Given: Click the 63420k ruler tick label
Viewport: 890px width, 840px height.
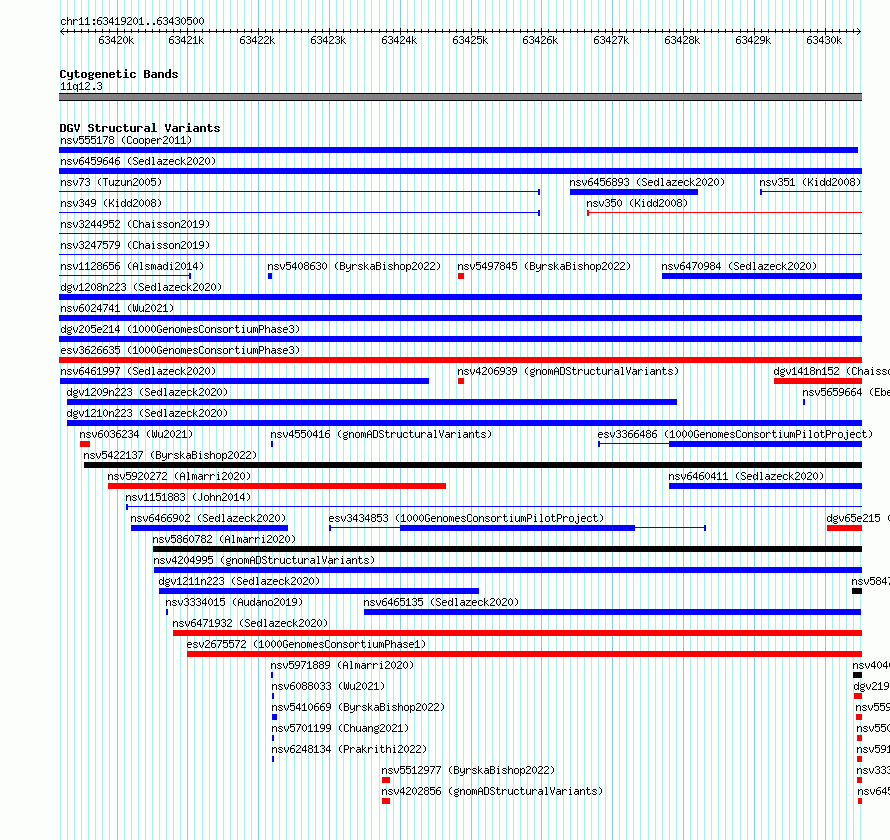Looking at the screenshot, I should click(x=116, y=40).
